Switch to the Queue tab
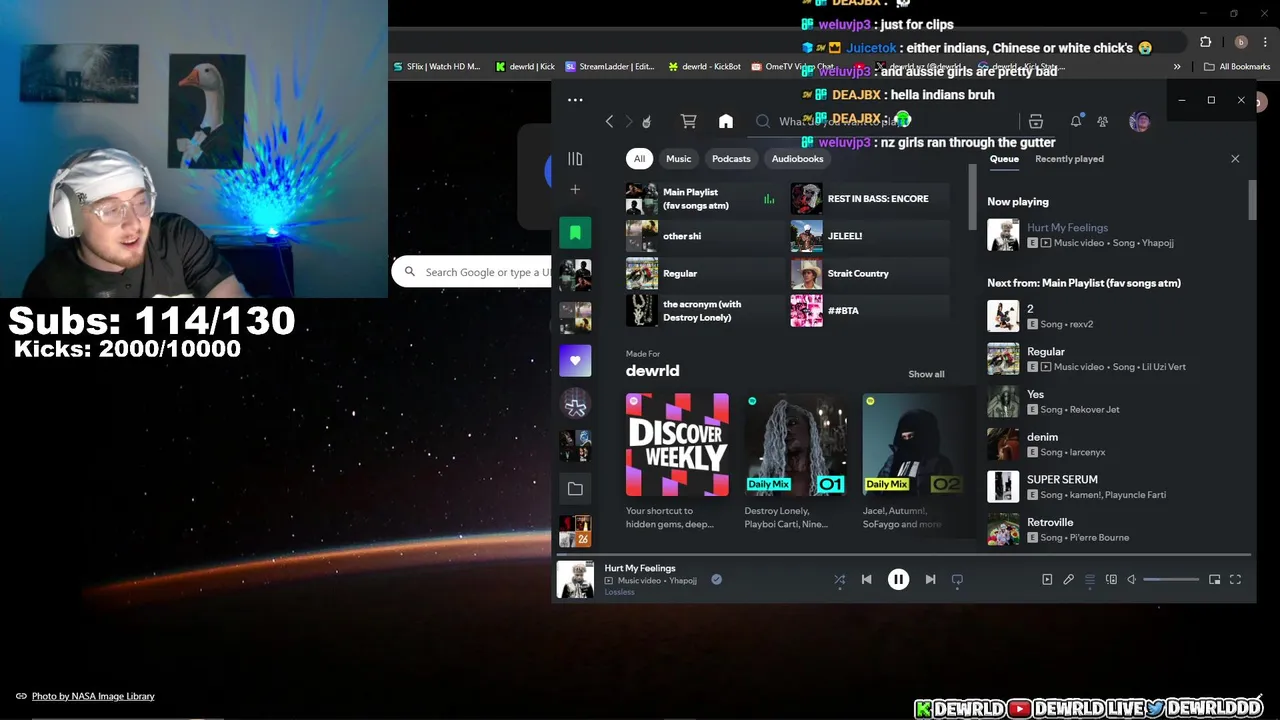This screenshot has width=1280, height=720. pos(1004,159)
